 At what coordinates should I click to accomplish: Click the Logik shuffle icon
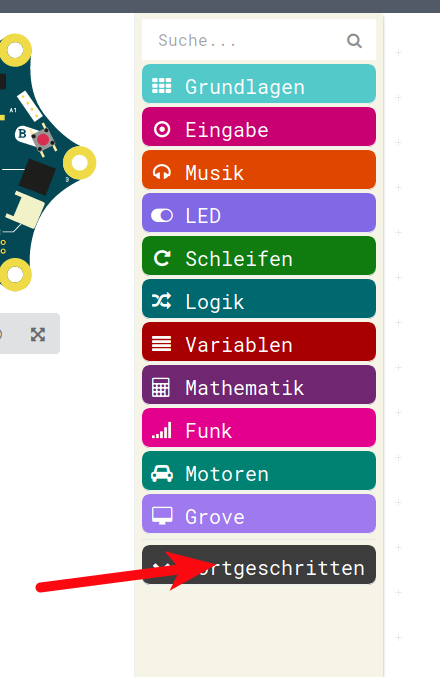tap(161, 301)
